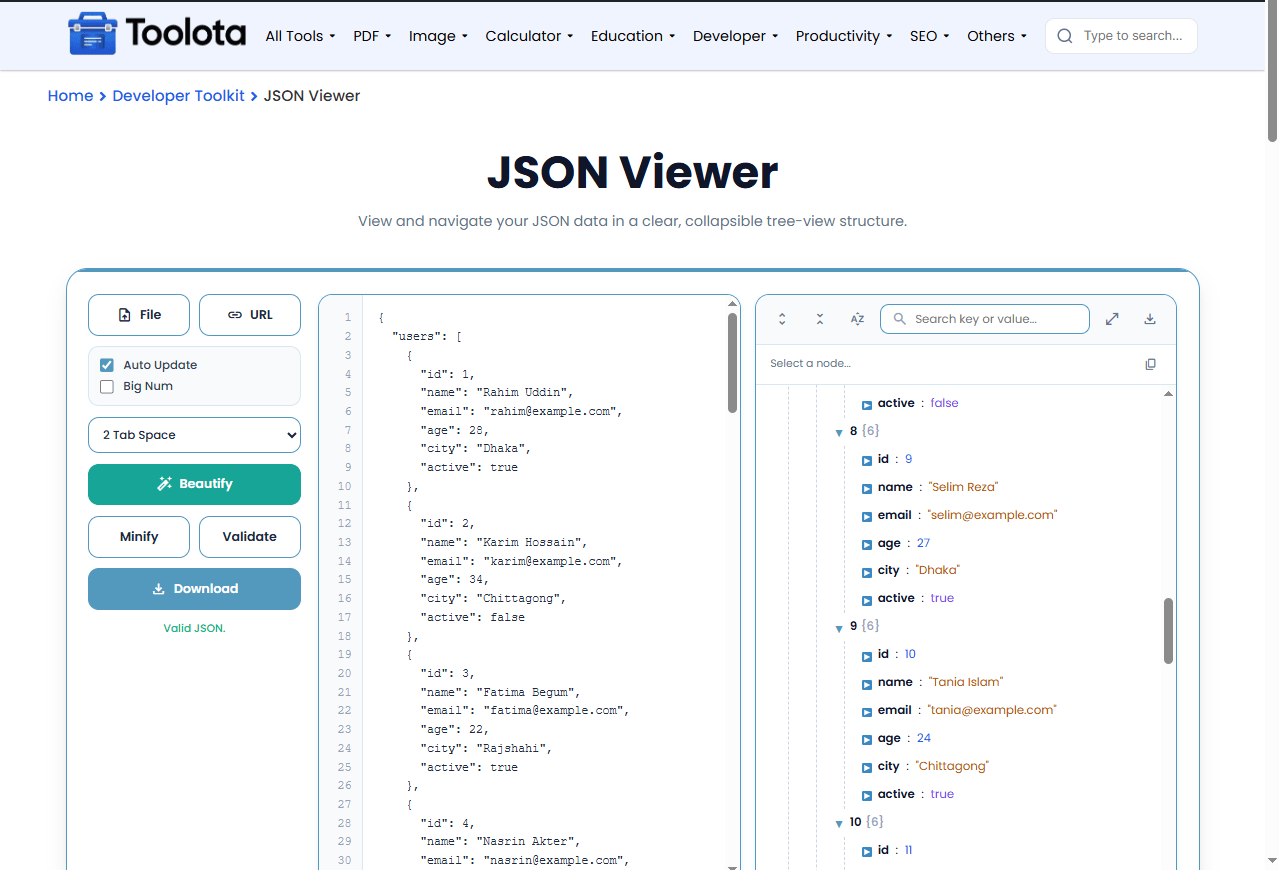Screen dimensions: 1279x870
Task: Download tree data icon
Action: [x=1150, y=319]
